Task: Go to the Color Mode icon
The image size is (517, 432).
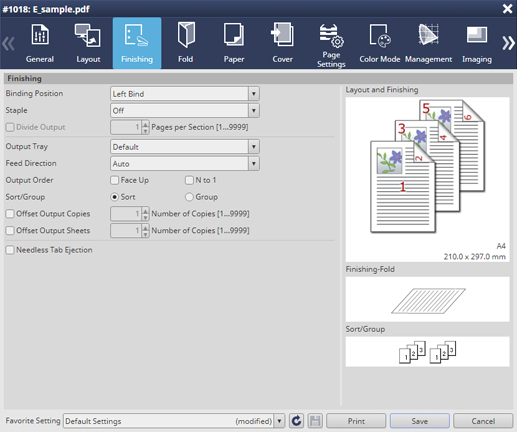Action: [x=380, y=35]
